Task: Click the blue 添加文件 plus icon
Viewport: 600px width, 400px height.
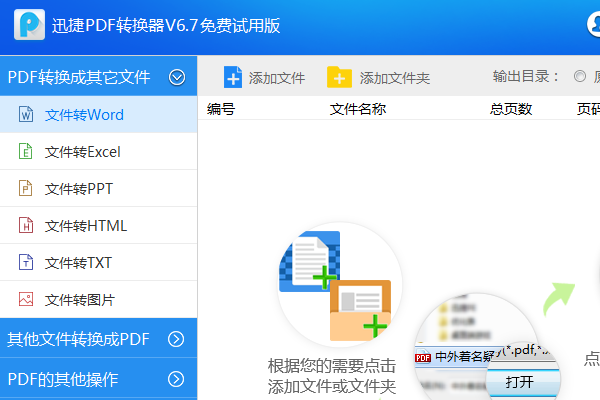Action: pyautogui.click(x=233, y=77)
